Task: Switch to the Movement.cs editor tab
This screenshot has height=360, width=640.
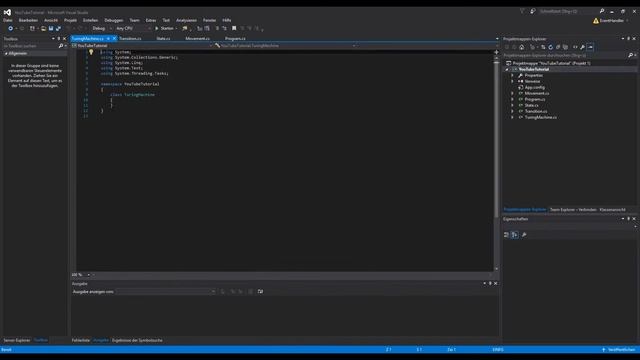Action: 198,38
